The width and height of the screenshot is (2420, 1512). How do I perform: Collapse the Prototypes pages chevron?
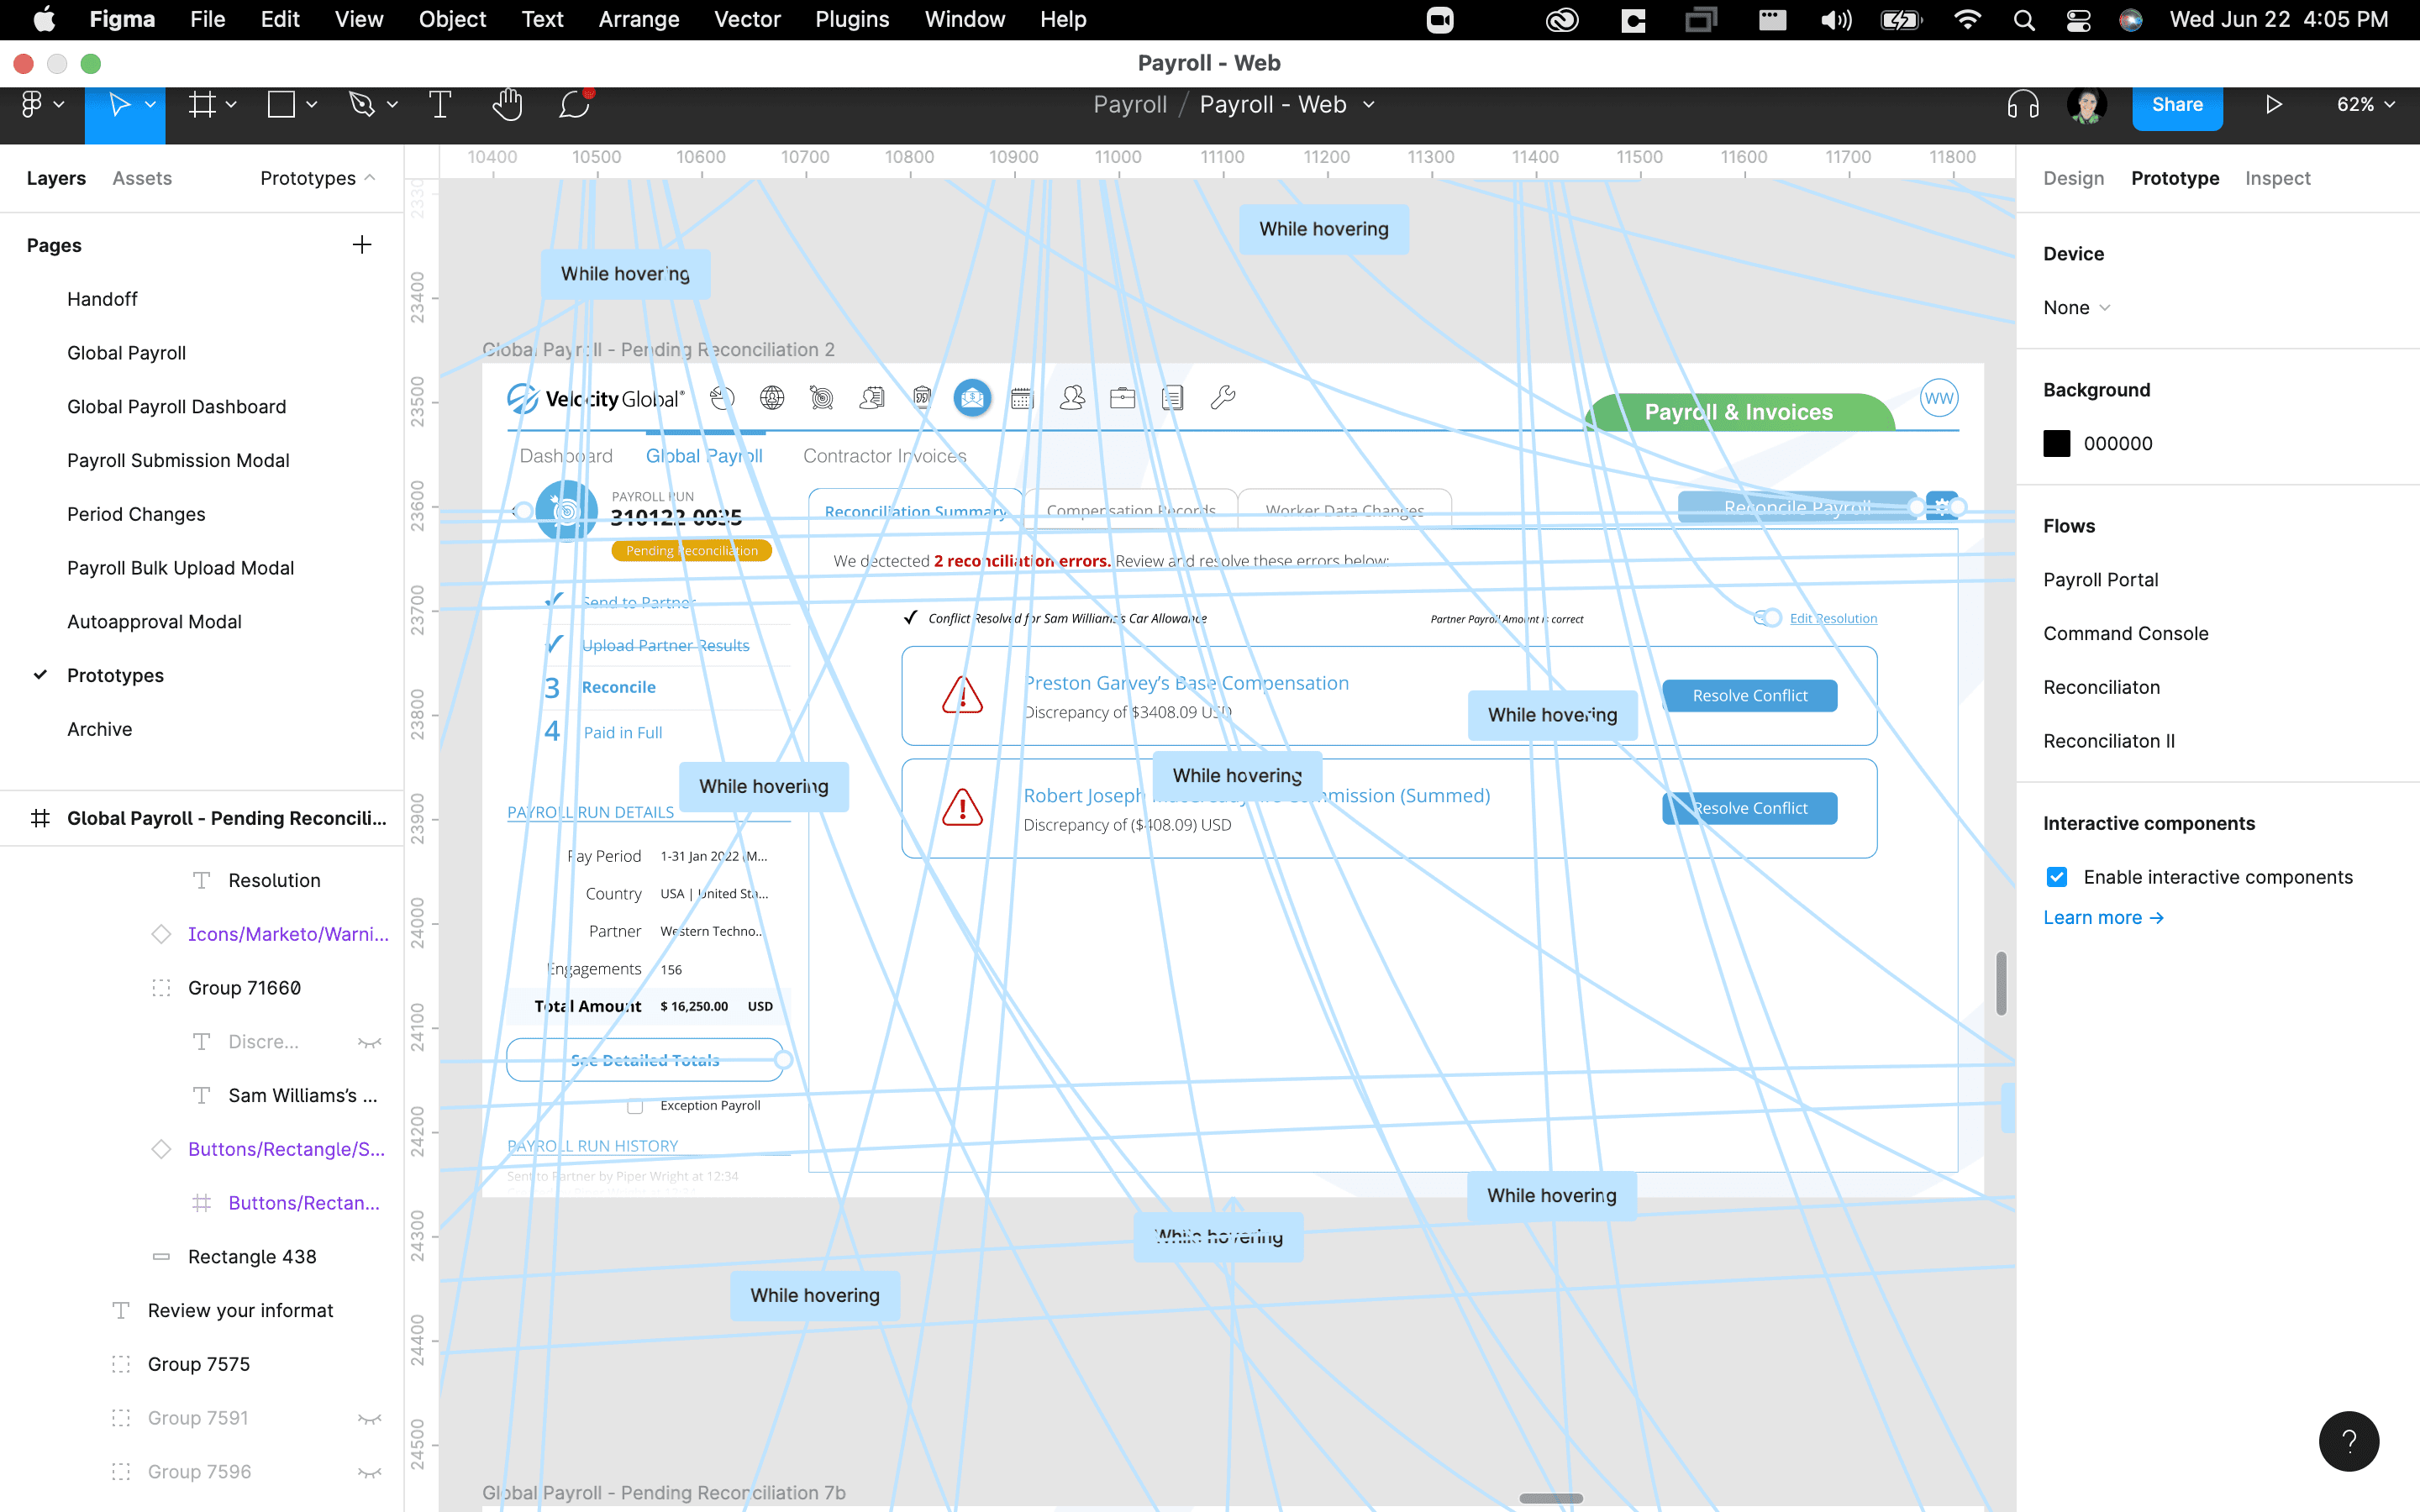point(370,178)
